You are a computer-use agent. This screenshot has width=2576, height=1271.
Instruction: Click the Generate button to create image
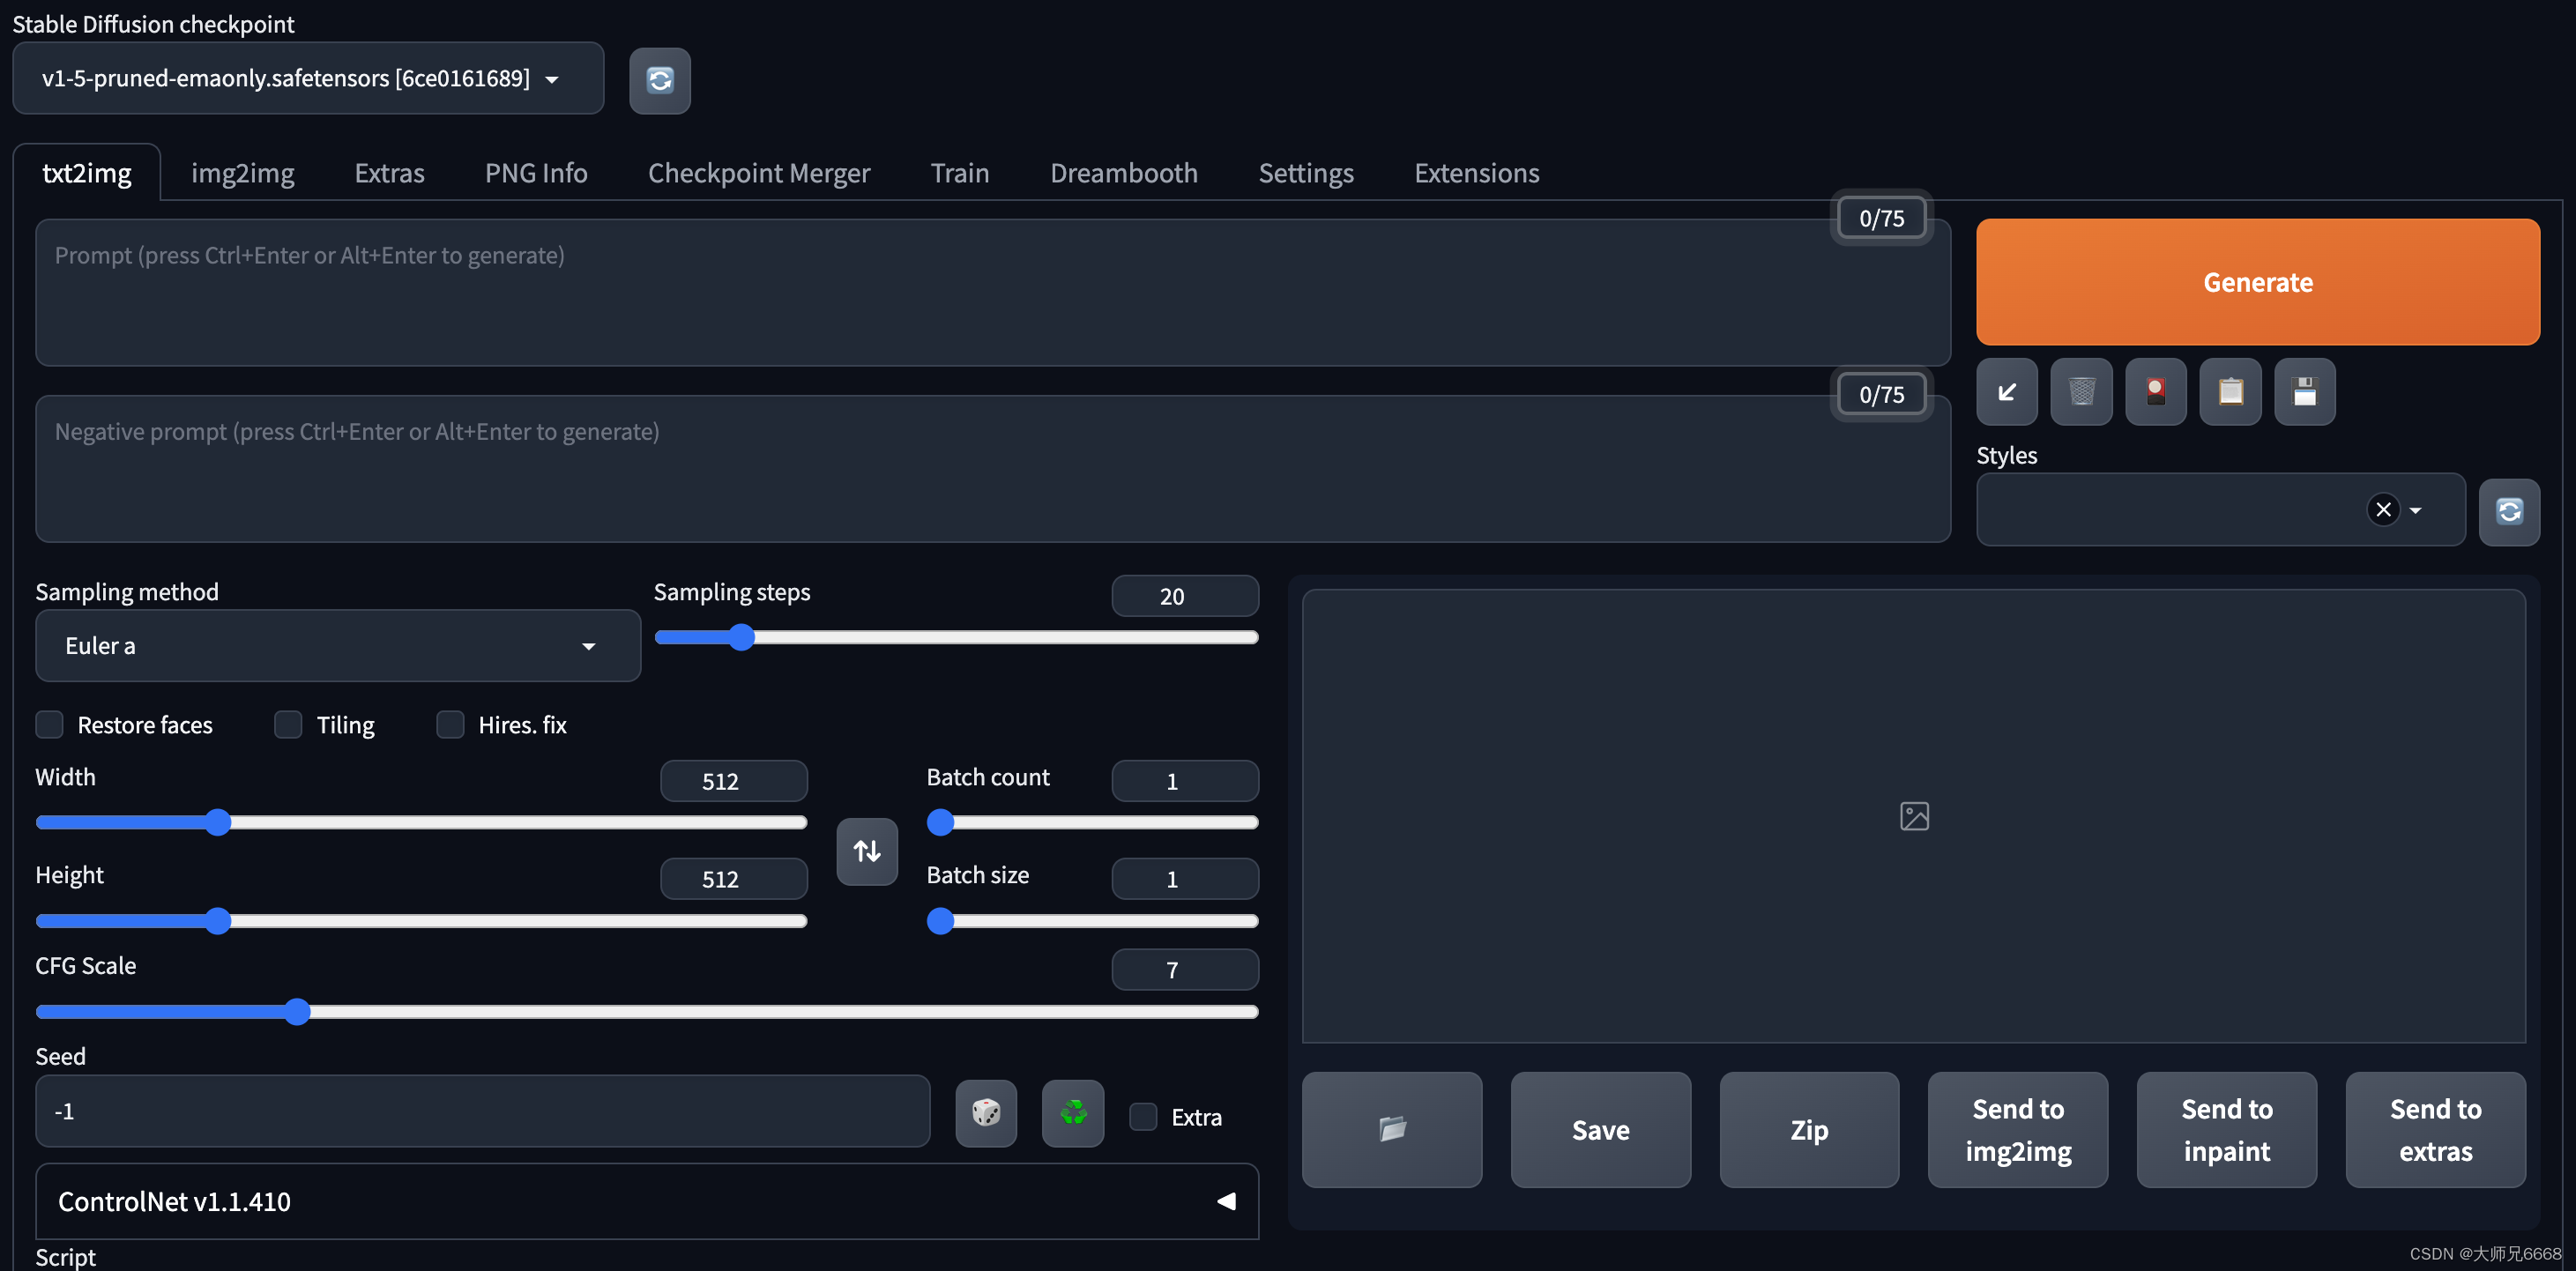[x=2257, y=281]
